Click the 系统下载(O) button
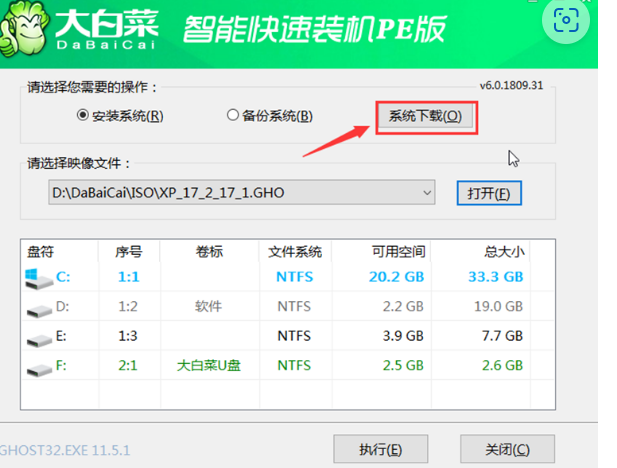The height and width of the screenshot is (468, 617). pos(425,116)
